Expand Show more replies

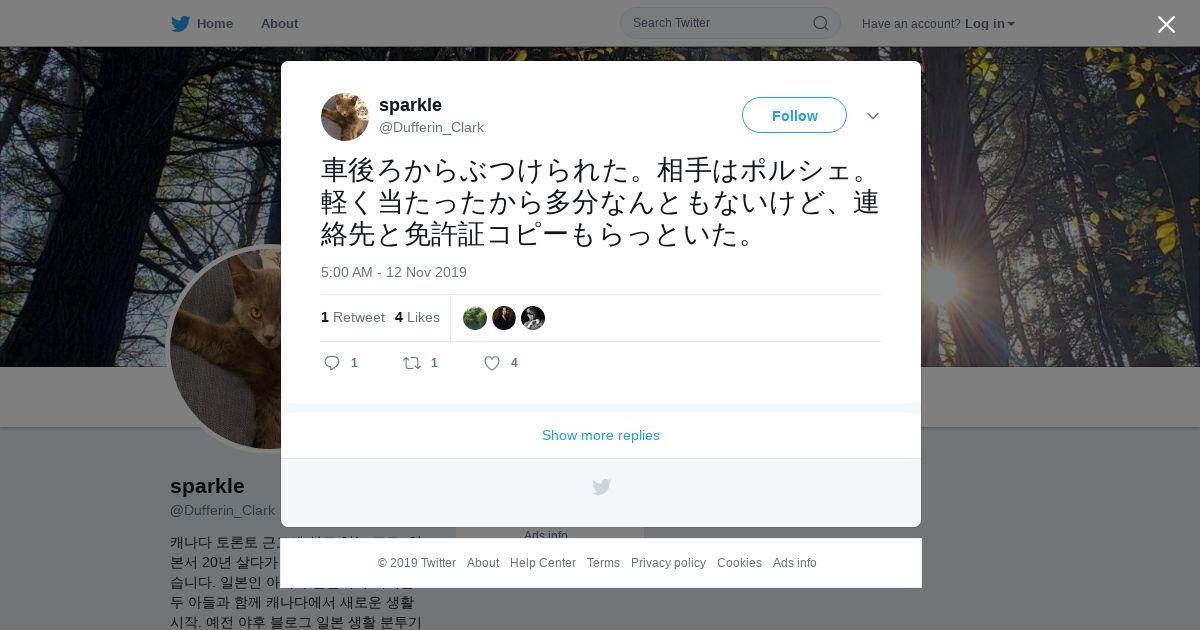click(x=601, y=435)
